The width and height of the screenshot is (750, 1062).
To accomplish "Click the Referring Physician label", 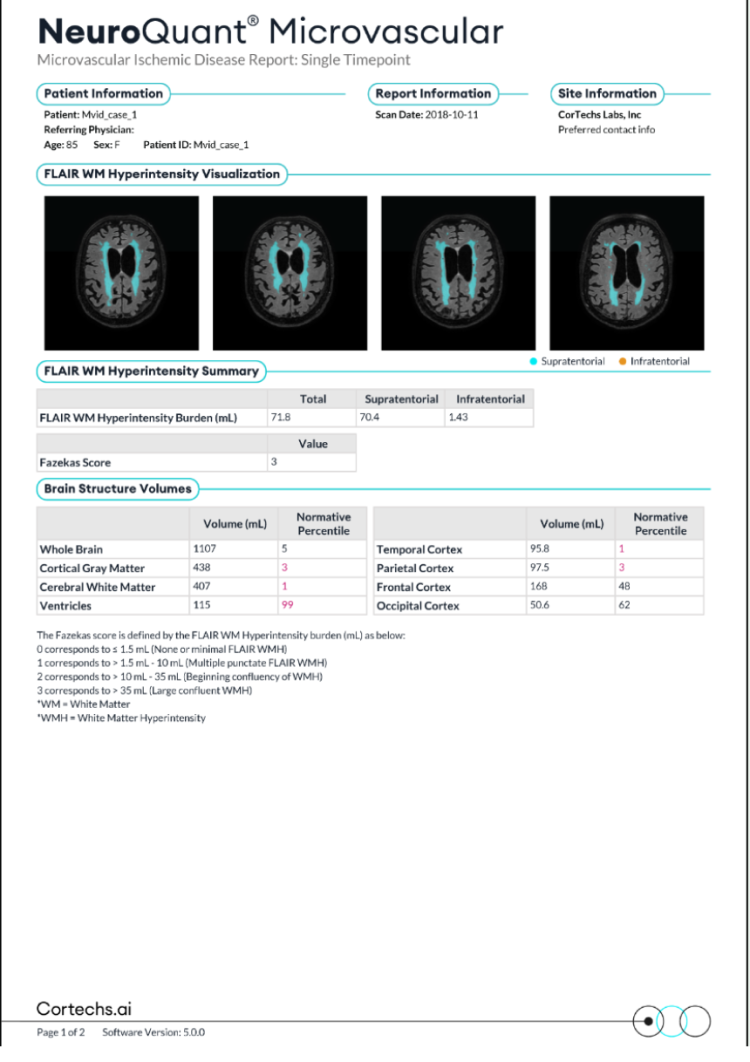I will point(89,129).
